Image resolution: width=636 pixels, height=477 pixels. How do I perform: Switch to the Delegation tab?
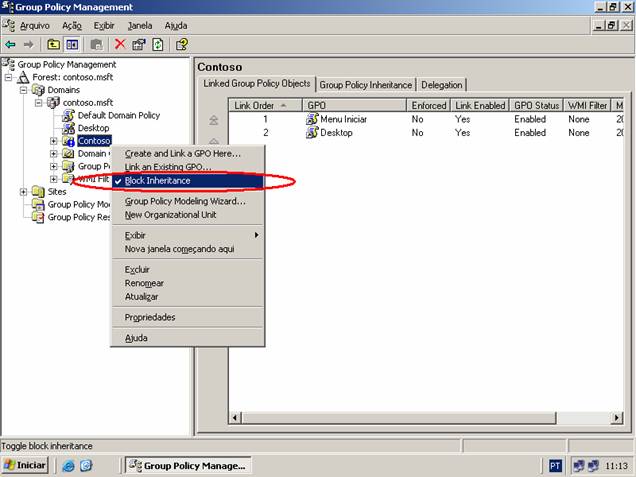442,85
